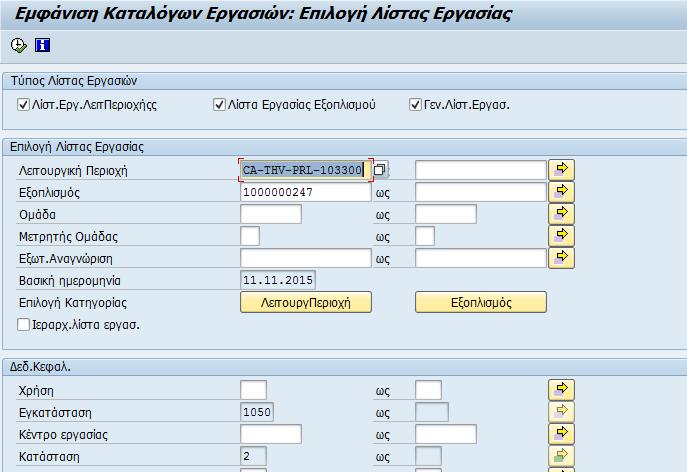
Task: Open multiple selection for Κέντρο εργασίας
Action: (561, 434)
